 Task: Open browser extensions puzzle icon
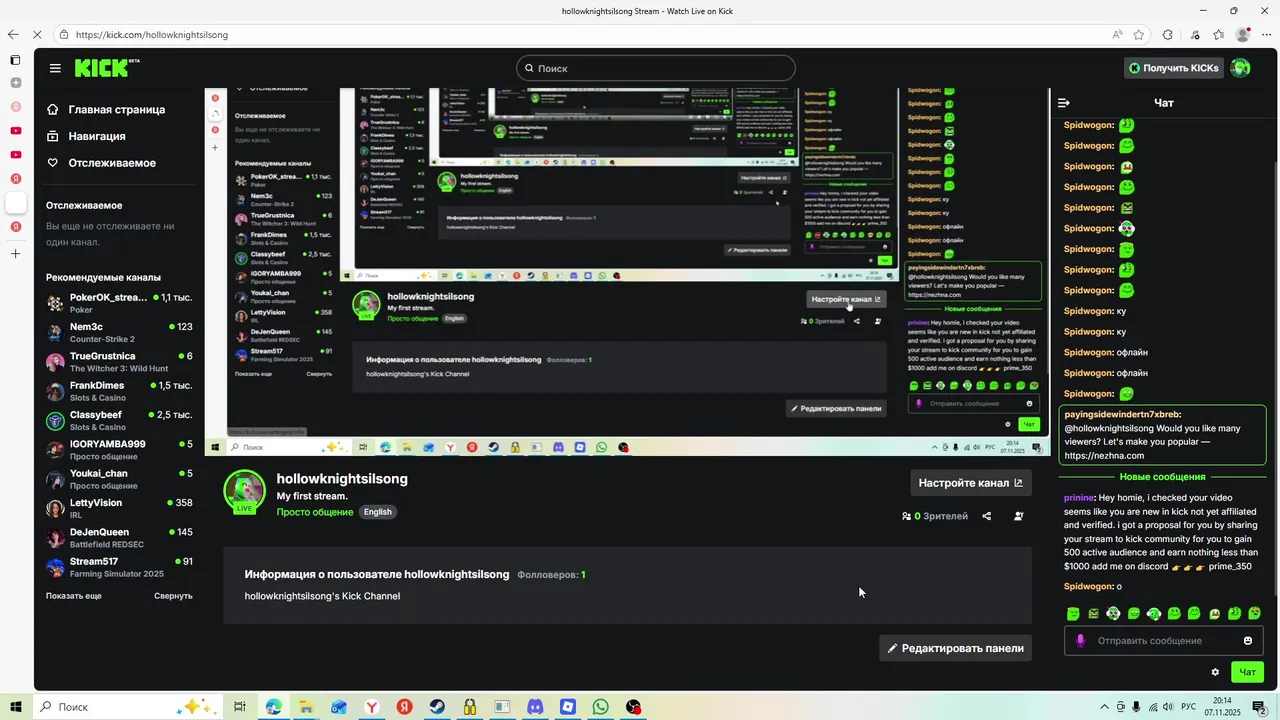1167,35
